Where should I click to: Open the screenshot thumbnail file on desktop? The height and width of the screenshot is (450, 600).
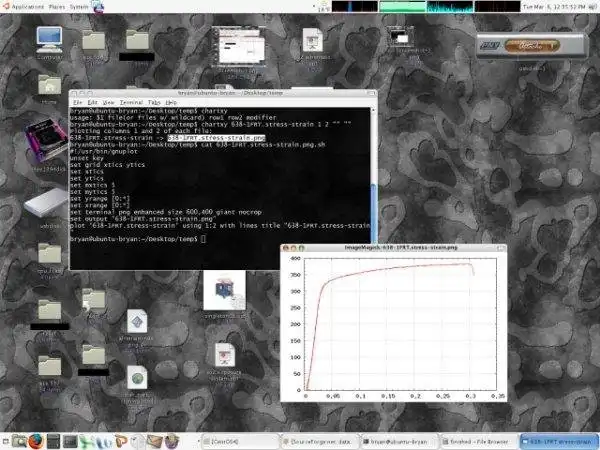[239, 45]
